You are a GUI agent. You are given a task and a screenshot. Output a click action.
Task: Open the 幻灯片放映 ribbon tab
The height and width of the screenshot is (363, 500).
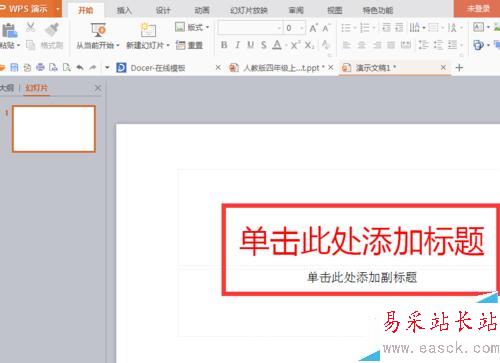click(x=249, y=10)
